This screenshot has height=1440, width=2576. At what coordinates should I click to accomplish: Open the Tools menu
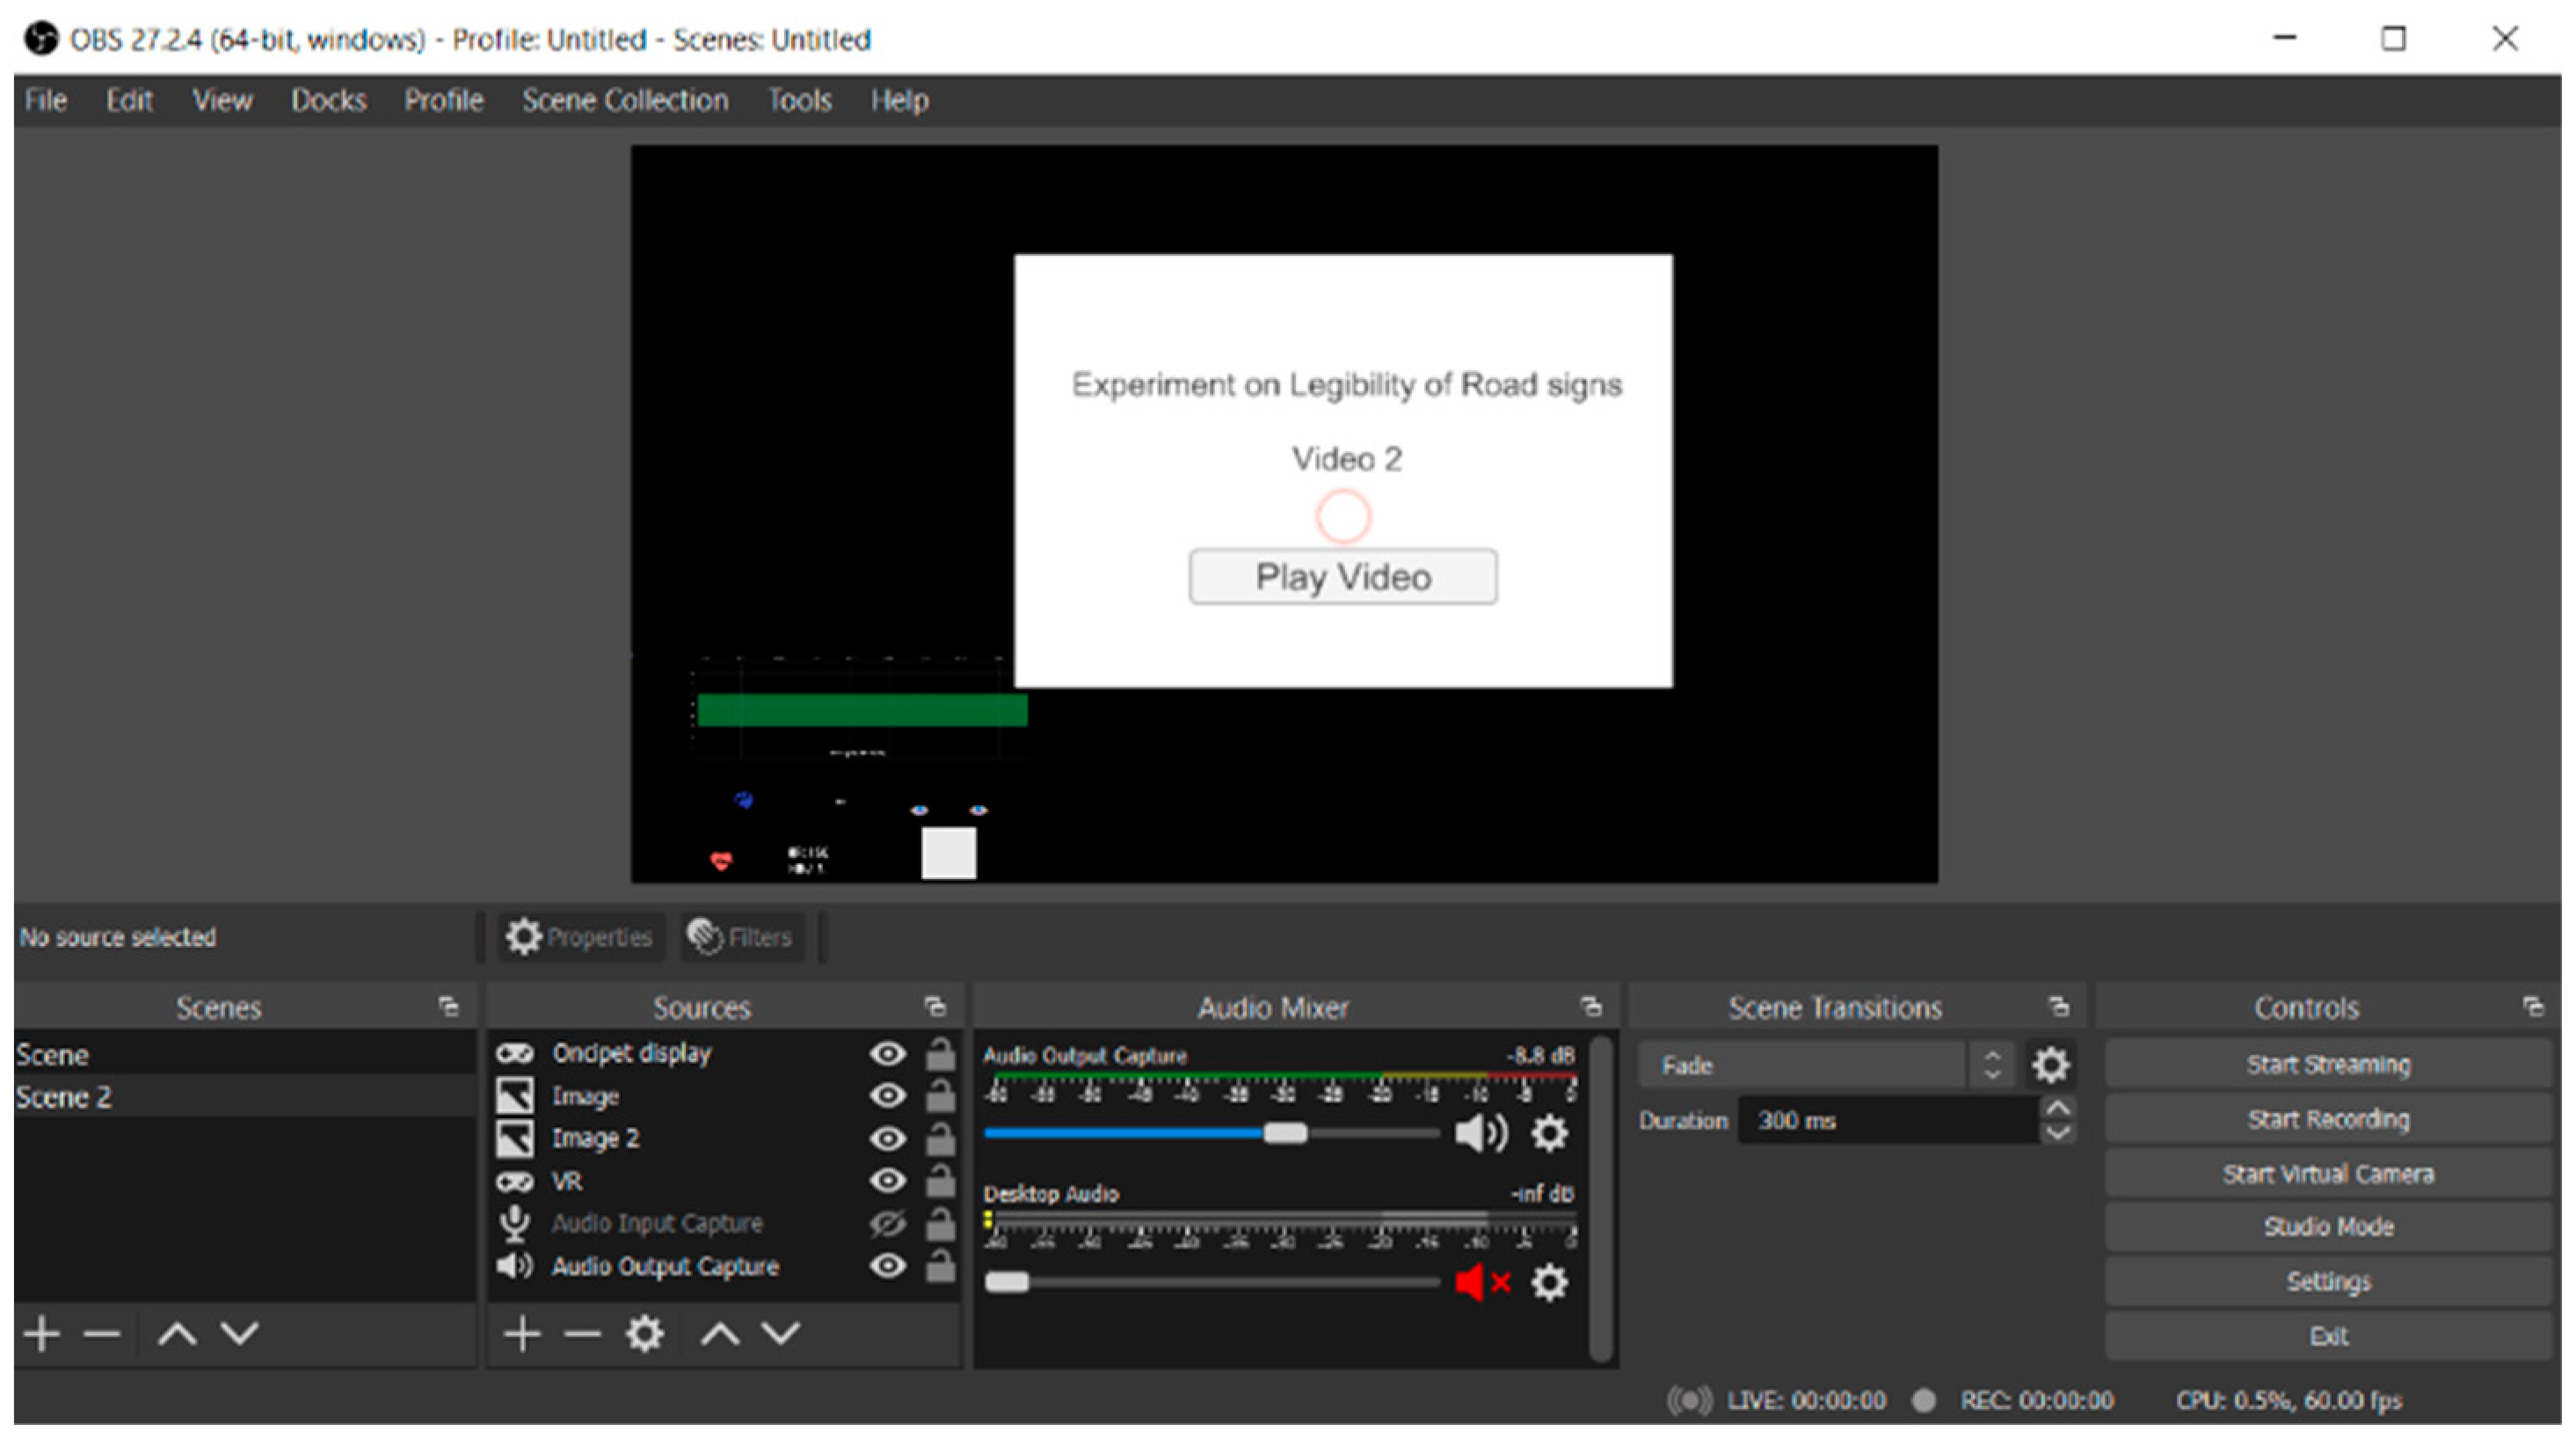799,100
